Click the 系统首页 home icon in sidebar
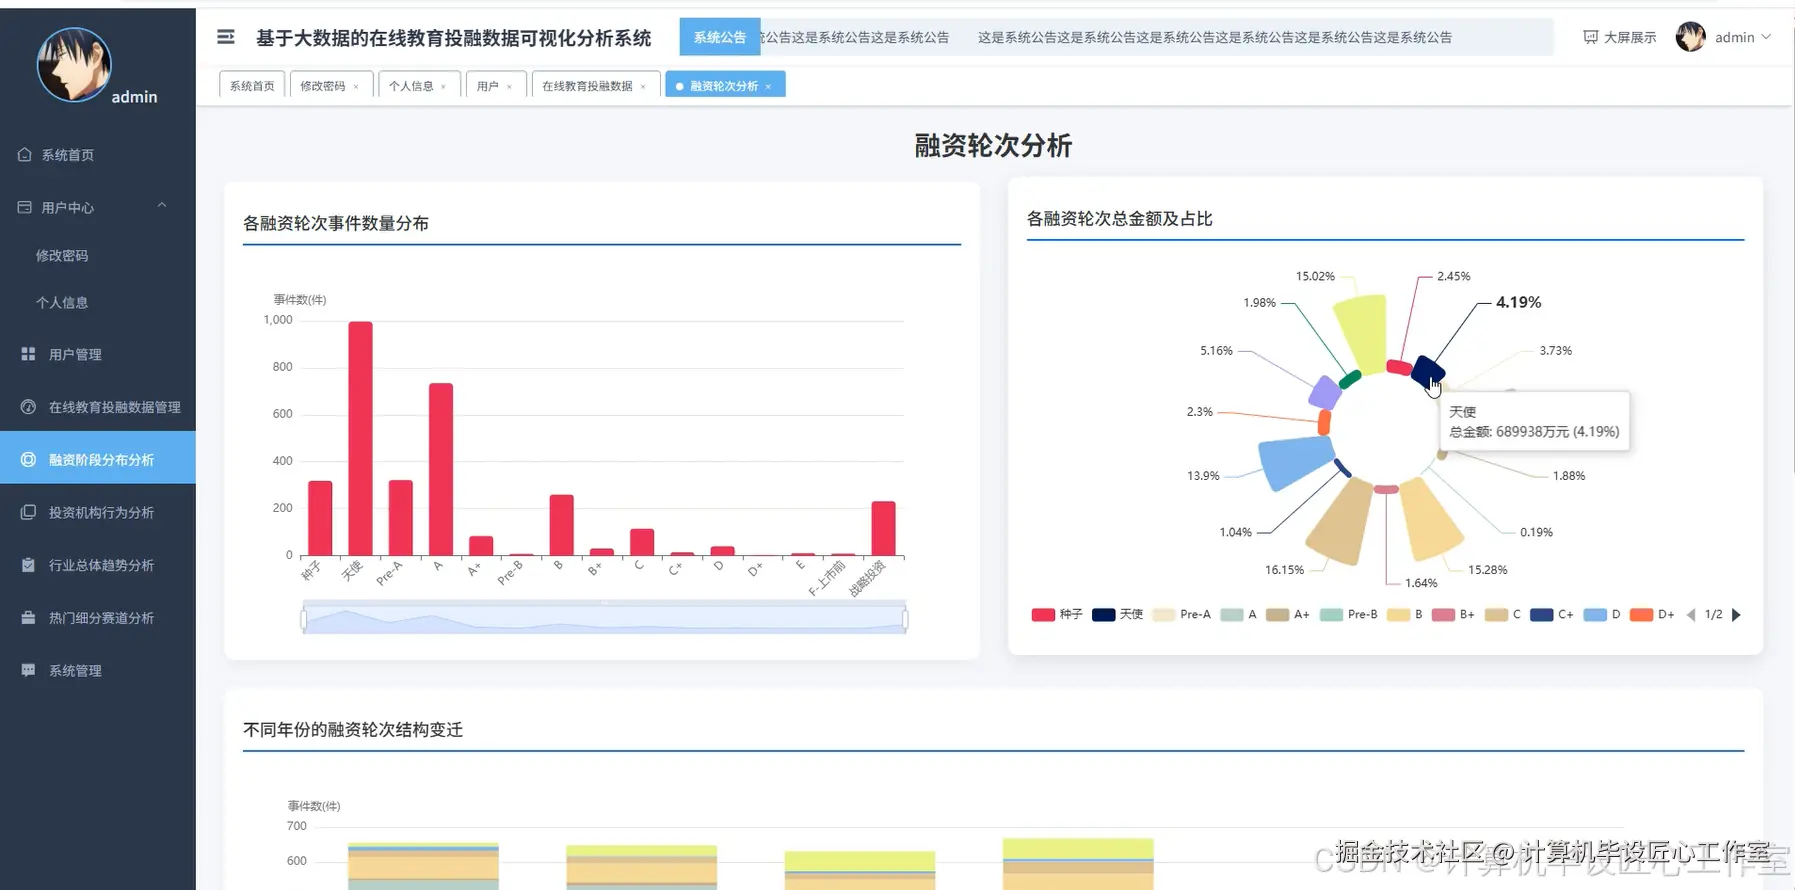Screen dimensions: 1795x890 tap(25, 155)
